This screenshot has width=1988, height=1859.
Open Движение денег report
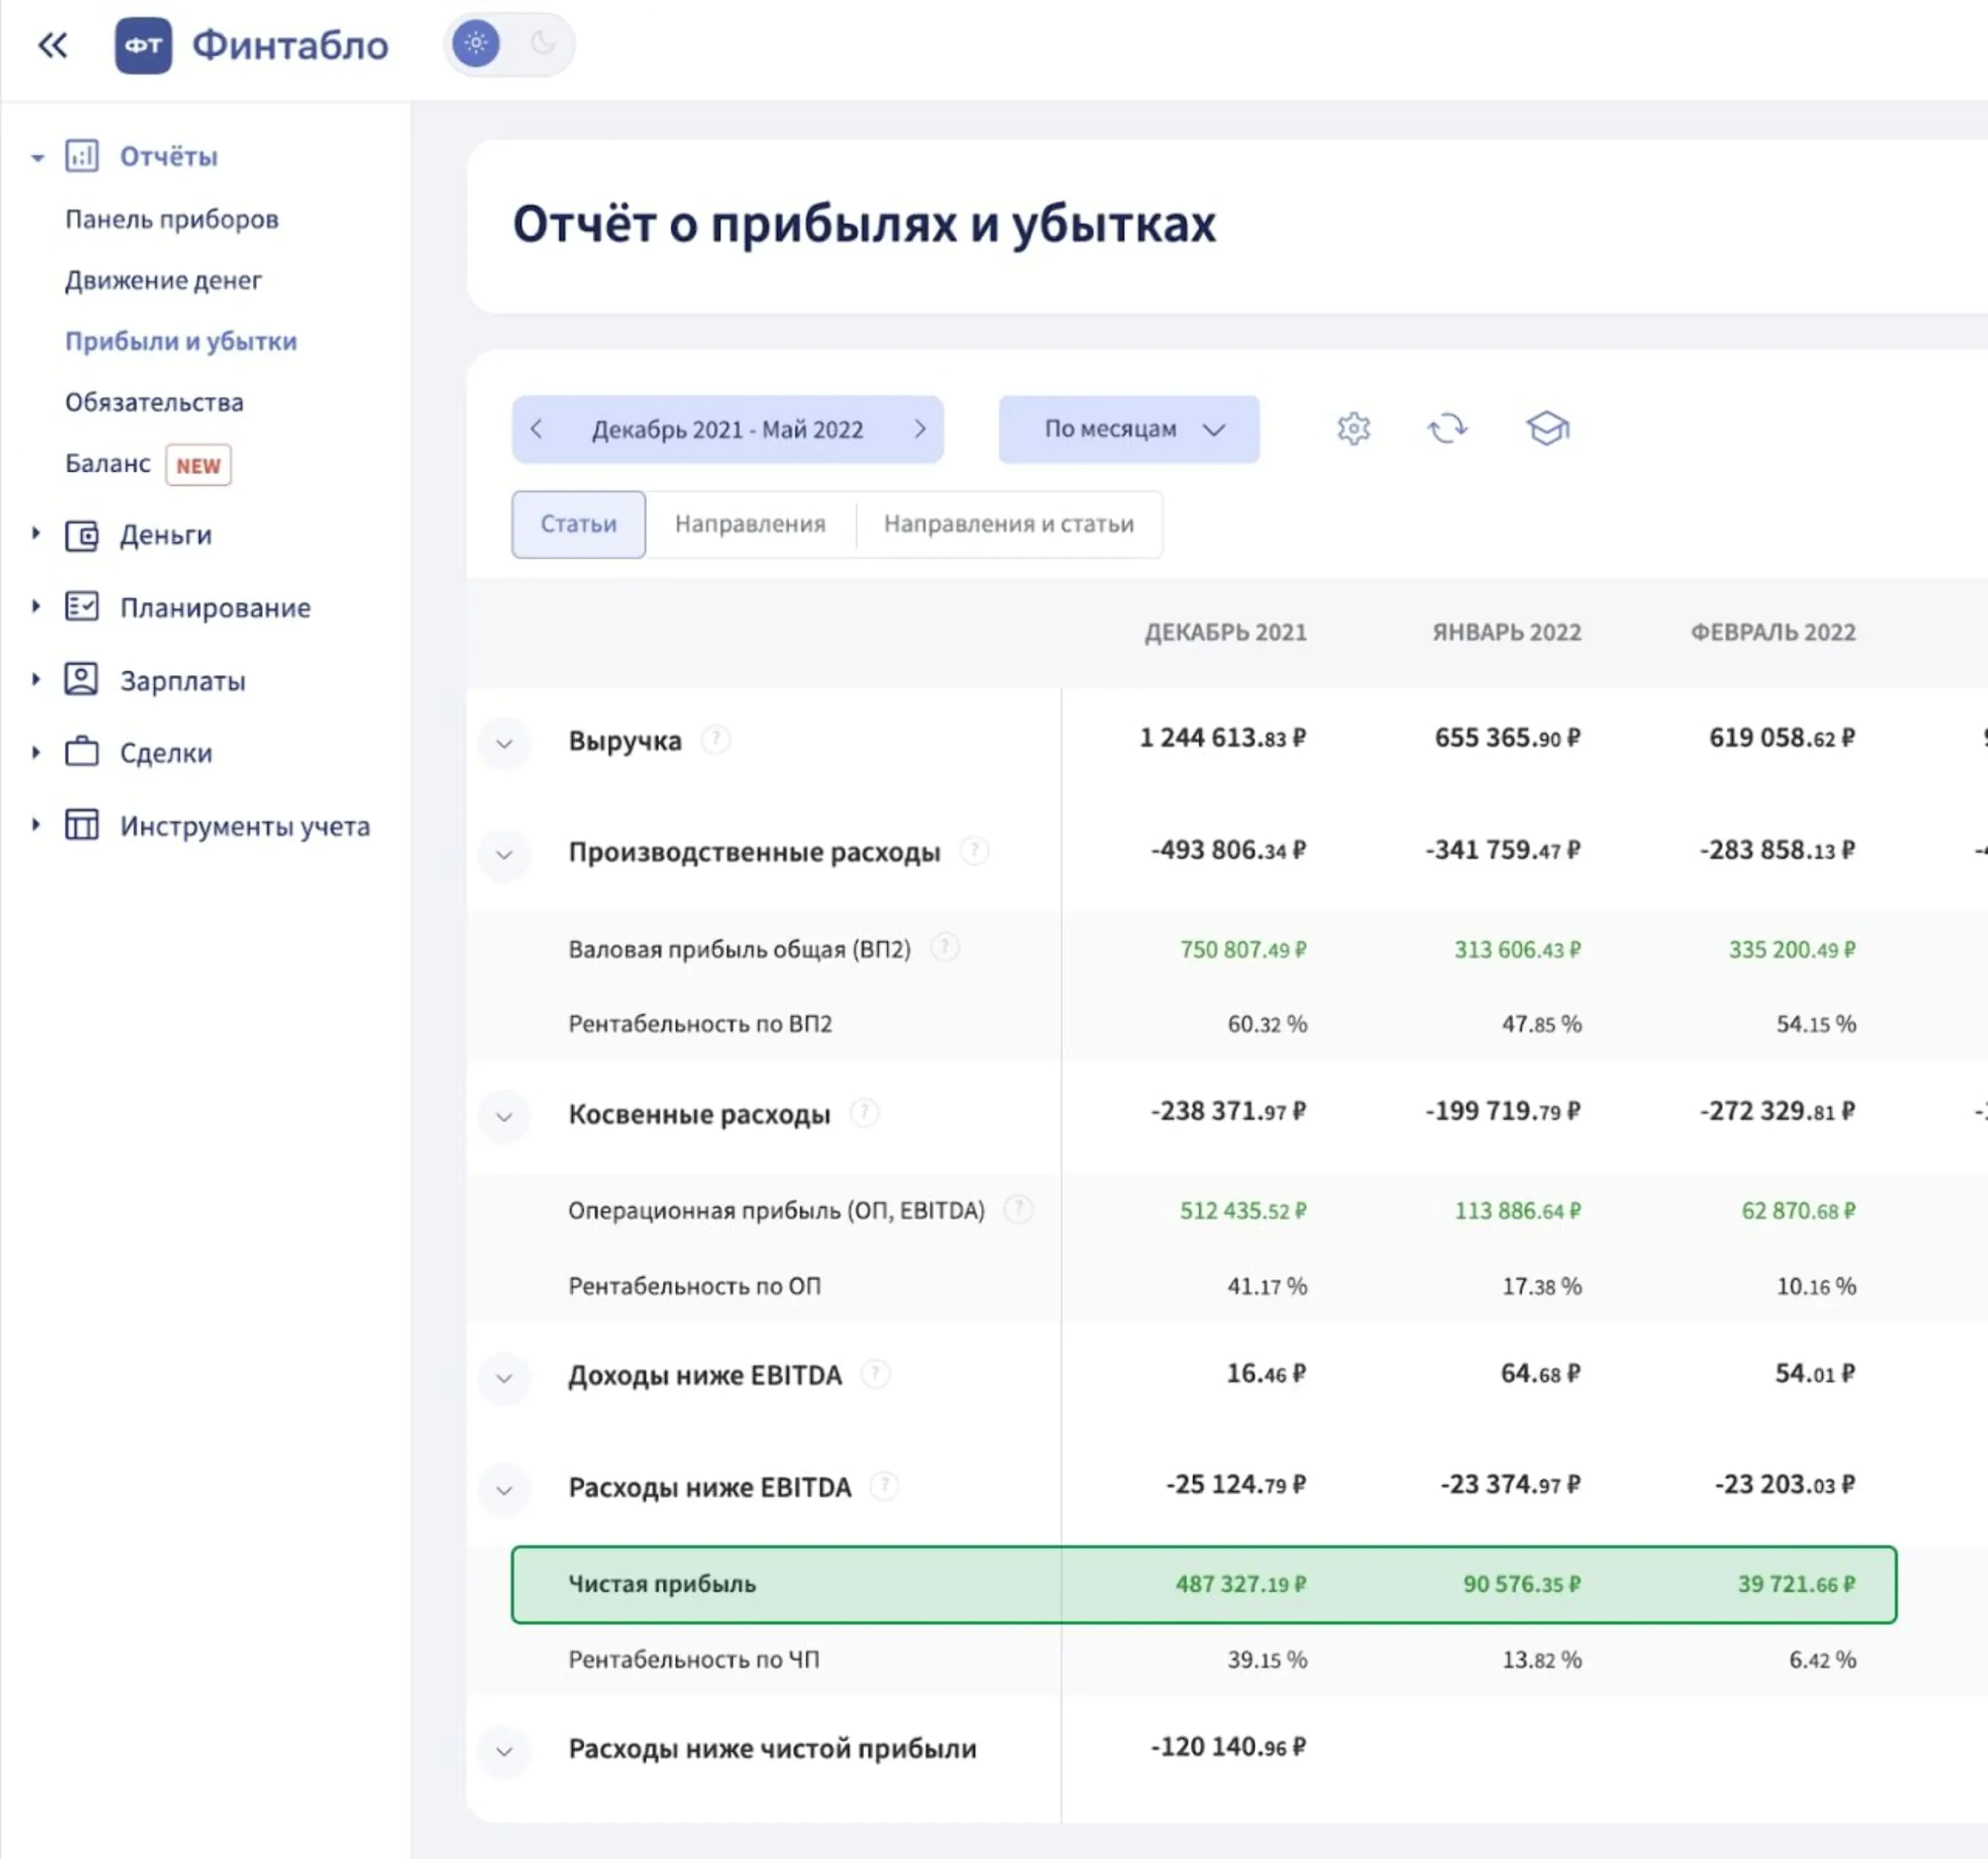163,280
